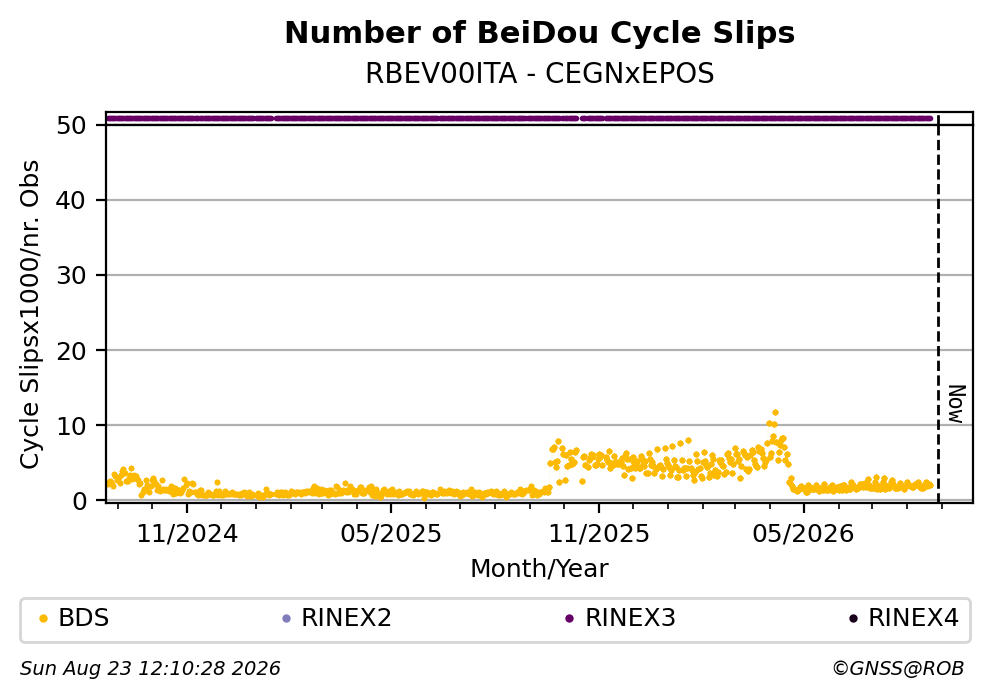
Task: Click the 11/2024 x-axis tick label
Action: [187, 534]
